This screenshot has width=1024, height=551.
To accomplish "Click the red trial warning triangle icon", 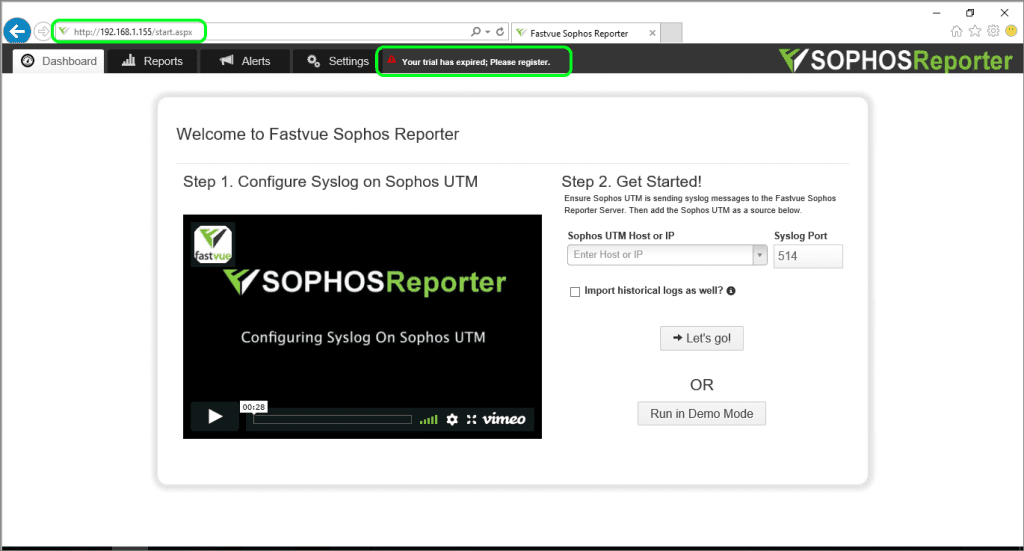I will tap(392, 59).
